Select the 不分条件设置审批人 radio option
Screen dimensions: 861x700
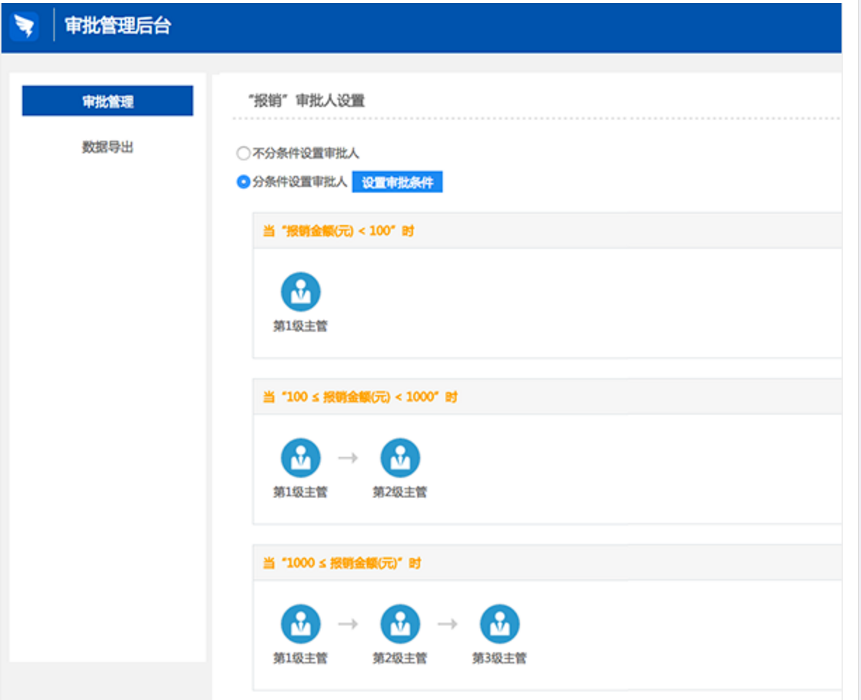pyautogui.click(x=242, y=152)
